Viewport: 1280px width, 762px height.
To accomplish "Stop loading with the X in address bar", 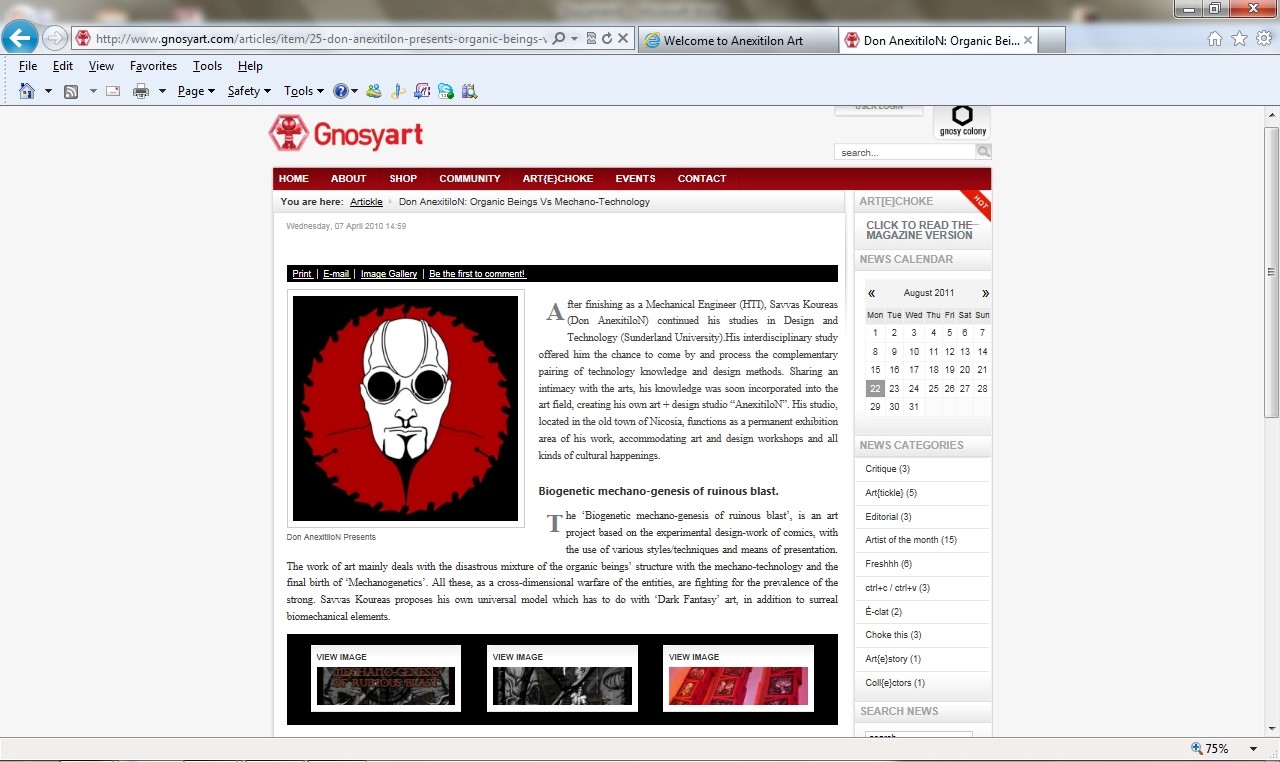I will (x=623, y=39).
